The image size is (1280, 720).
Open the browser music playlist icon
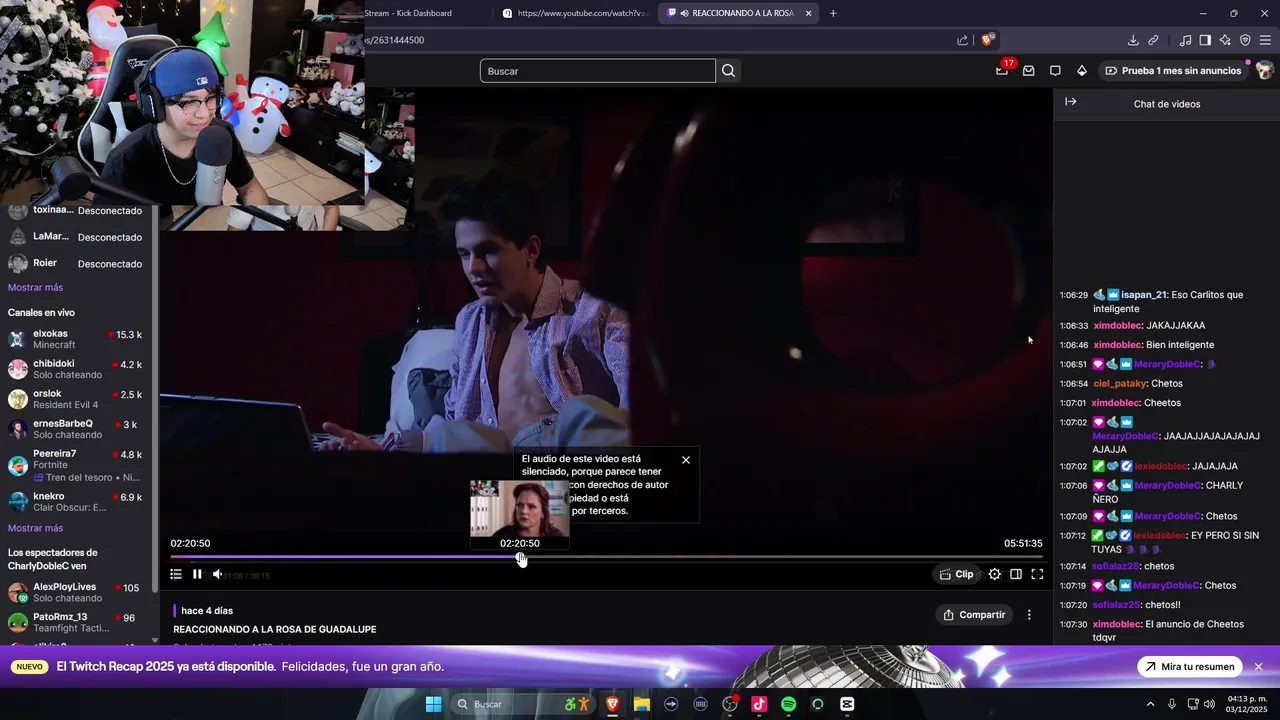(x=1185, y=40)
